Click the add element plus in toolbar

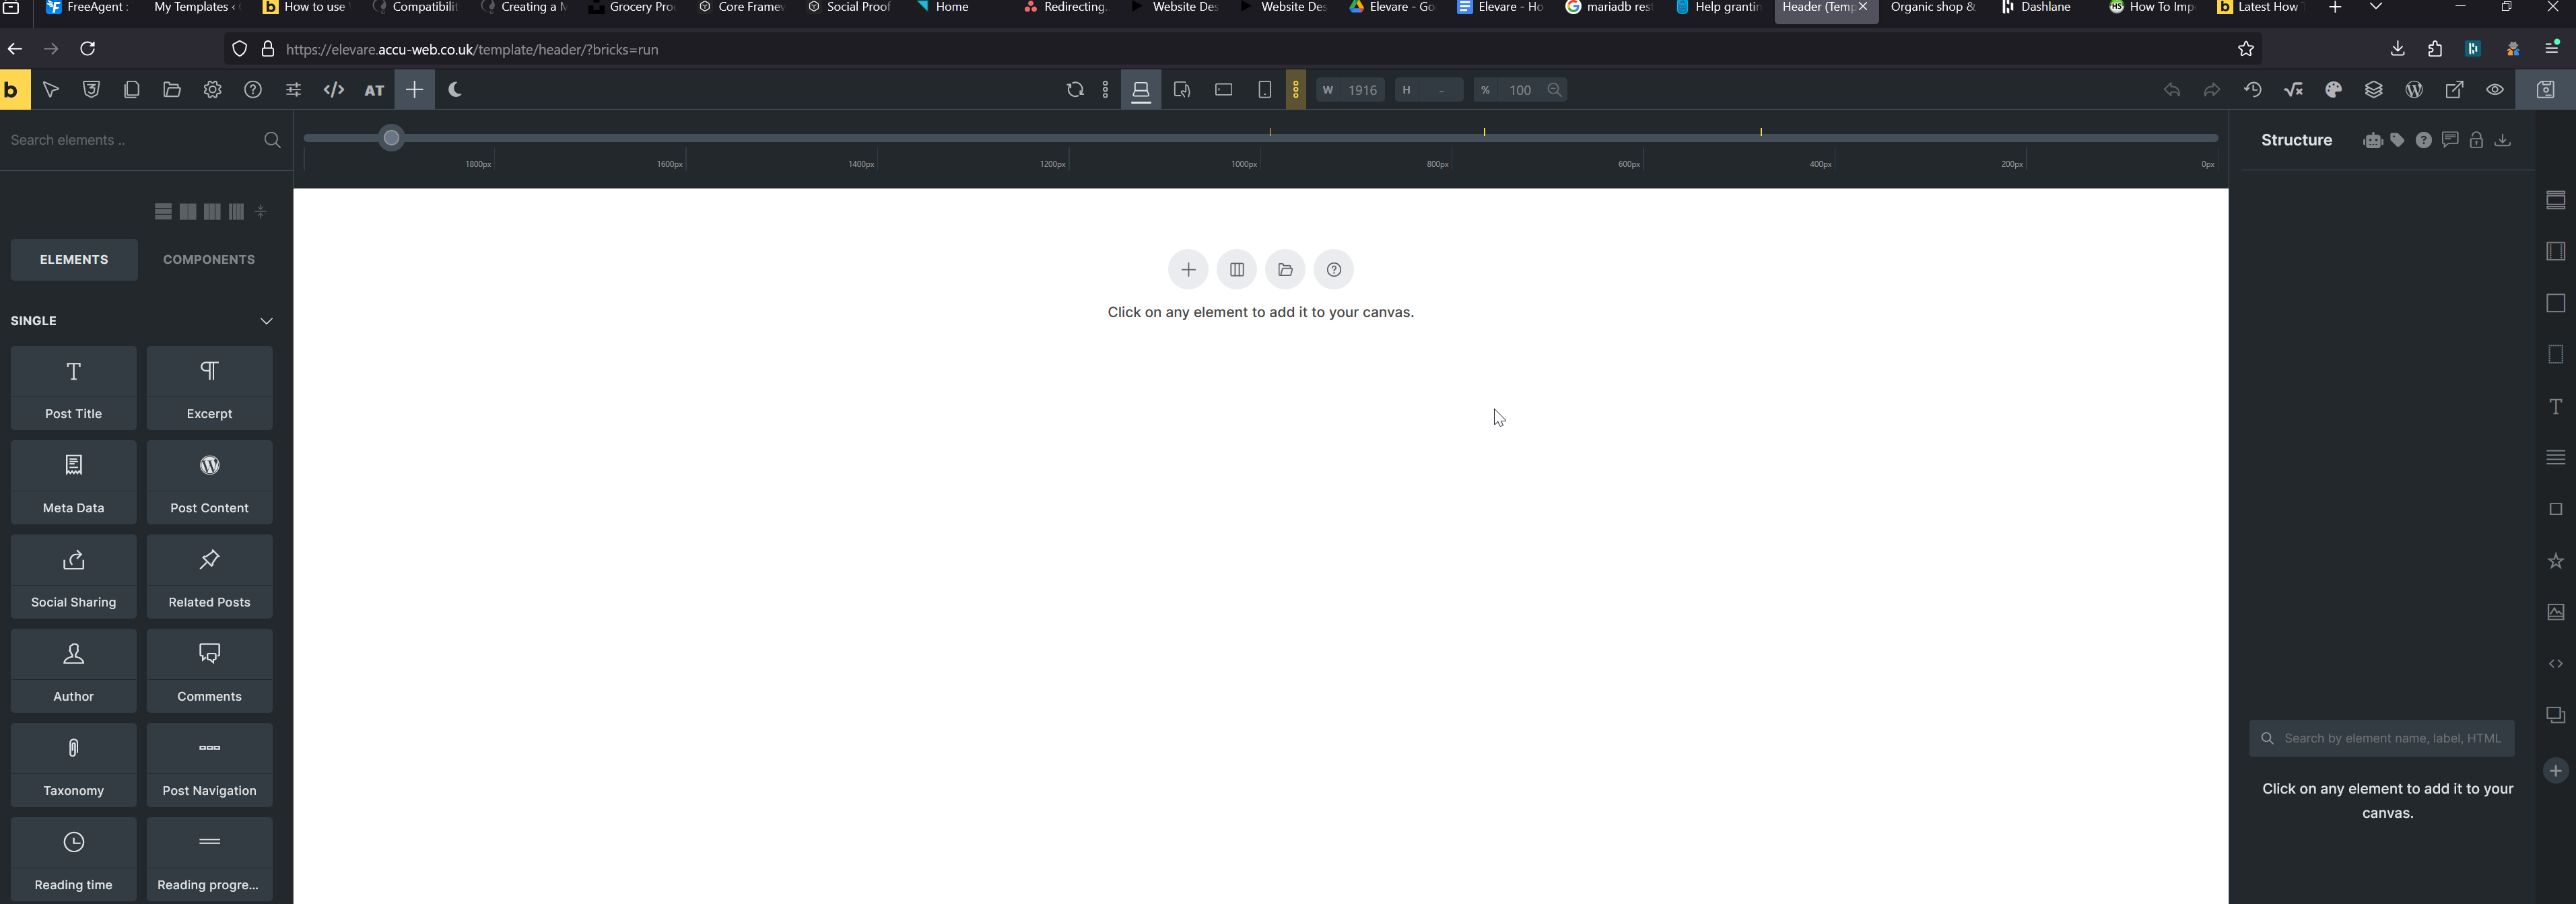point(414,90)
